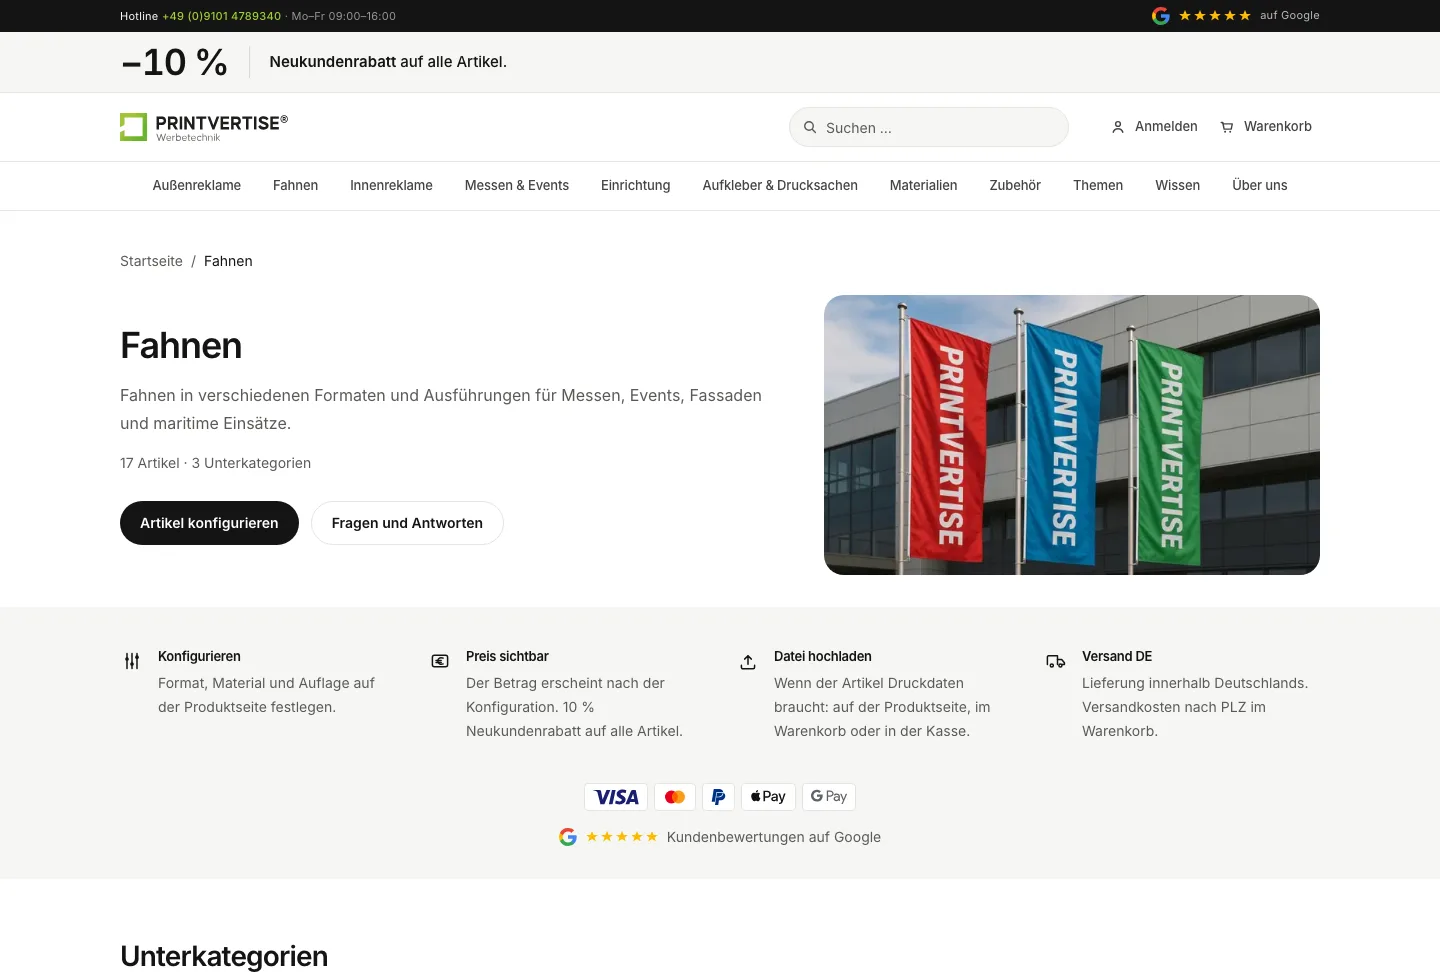
Task: Click the search magnifier icon
Action: tap(810, 127)
